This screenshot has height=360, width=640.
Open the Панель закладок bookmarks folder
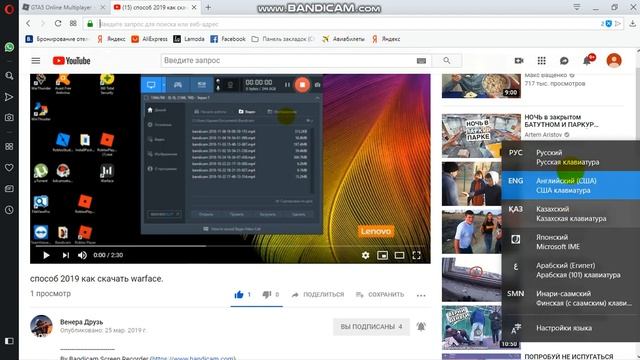(283, 39)
